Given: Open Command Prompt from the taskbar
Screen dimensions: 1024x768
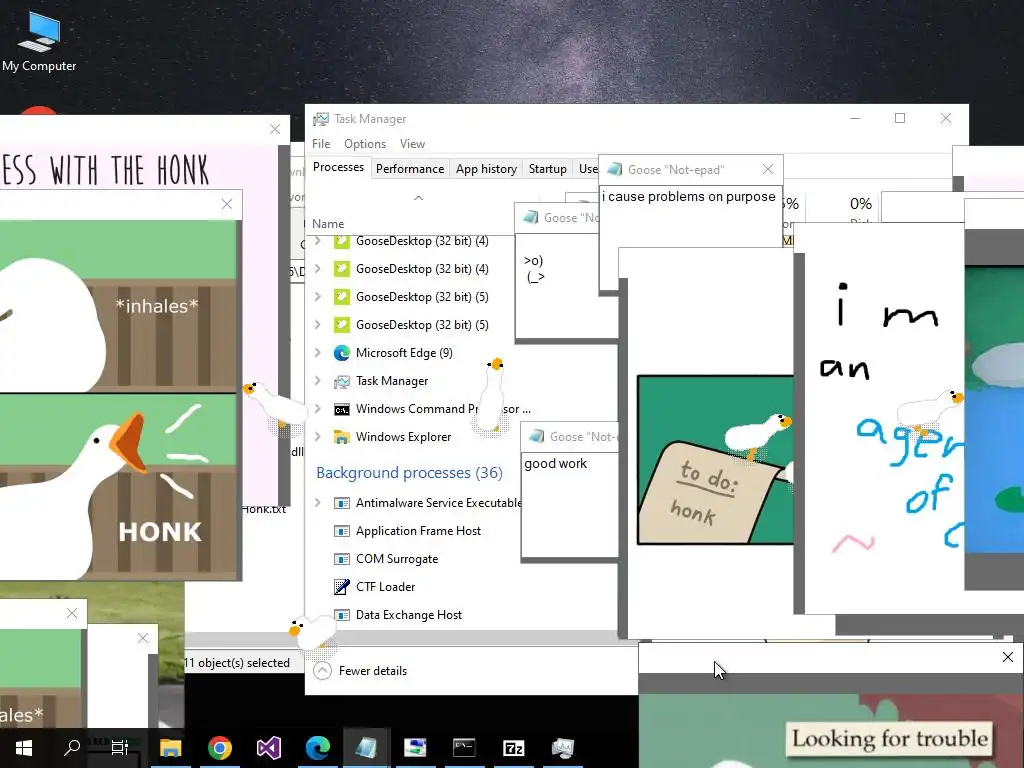Looking at the screenshot, I should [464, 748].
